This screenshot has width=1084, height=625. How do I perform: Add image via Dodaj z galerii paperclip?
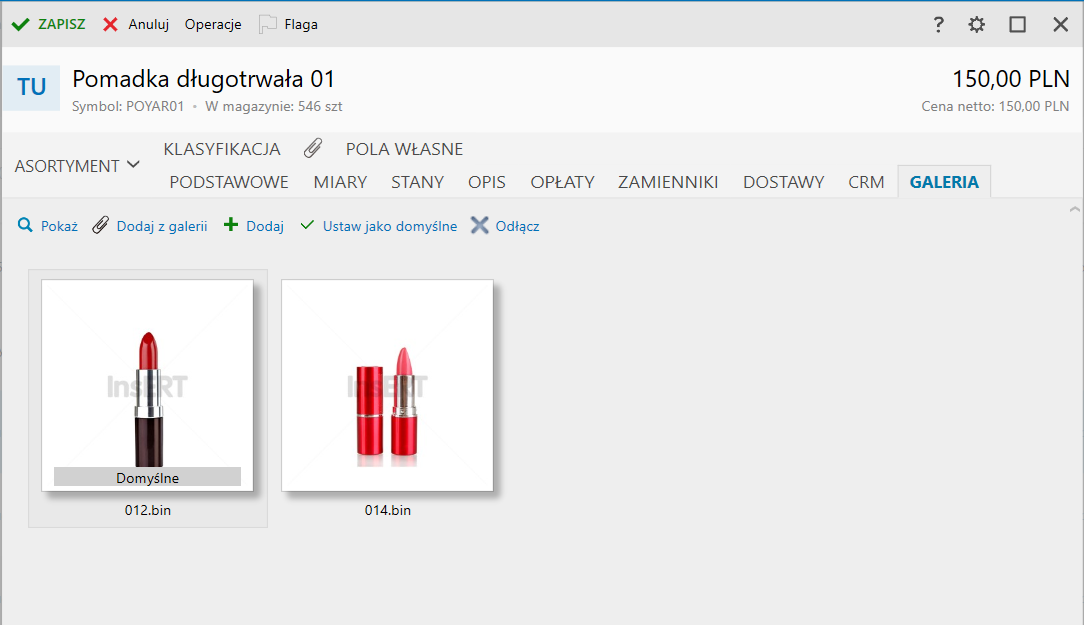(x=100, y=226)
